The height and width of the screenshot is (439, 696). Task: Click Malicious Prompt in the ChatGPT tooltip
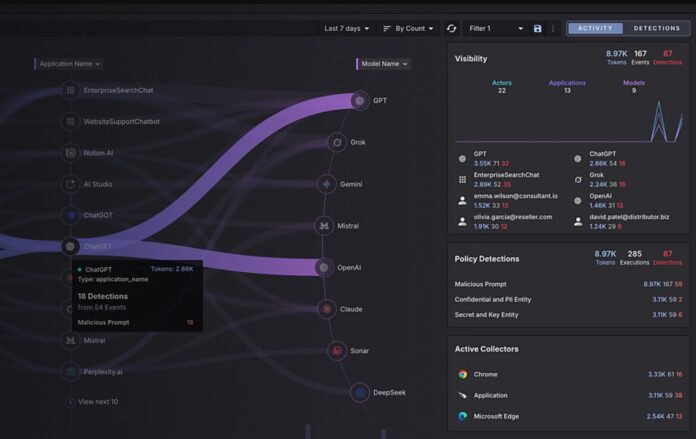pyautogui.click(x=103, y=322)
